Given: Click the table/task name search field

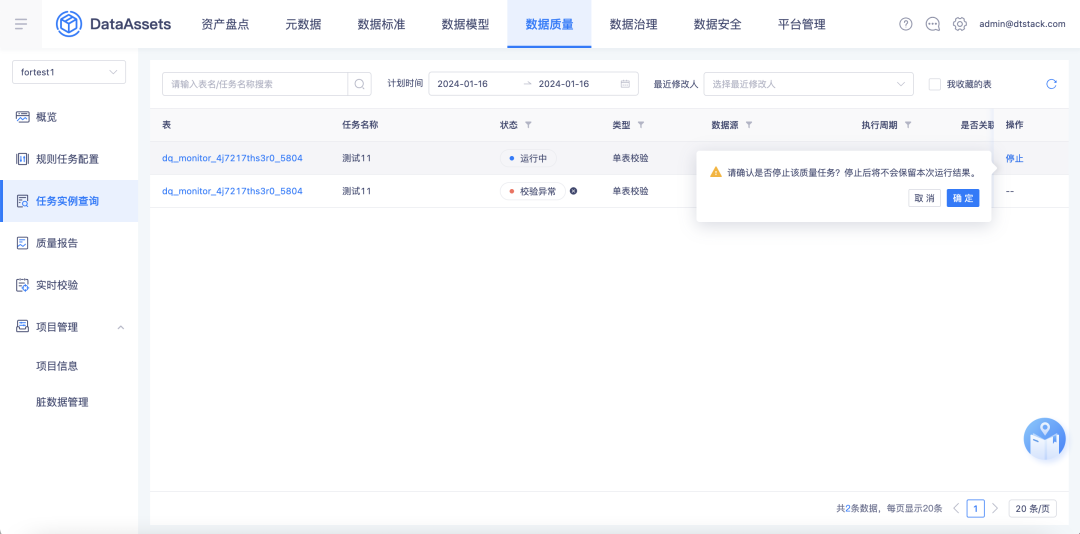Looking at the screenshot, I should click(255, 84).
